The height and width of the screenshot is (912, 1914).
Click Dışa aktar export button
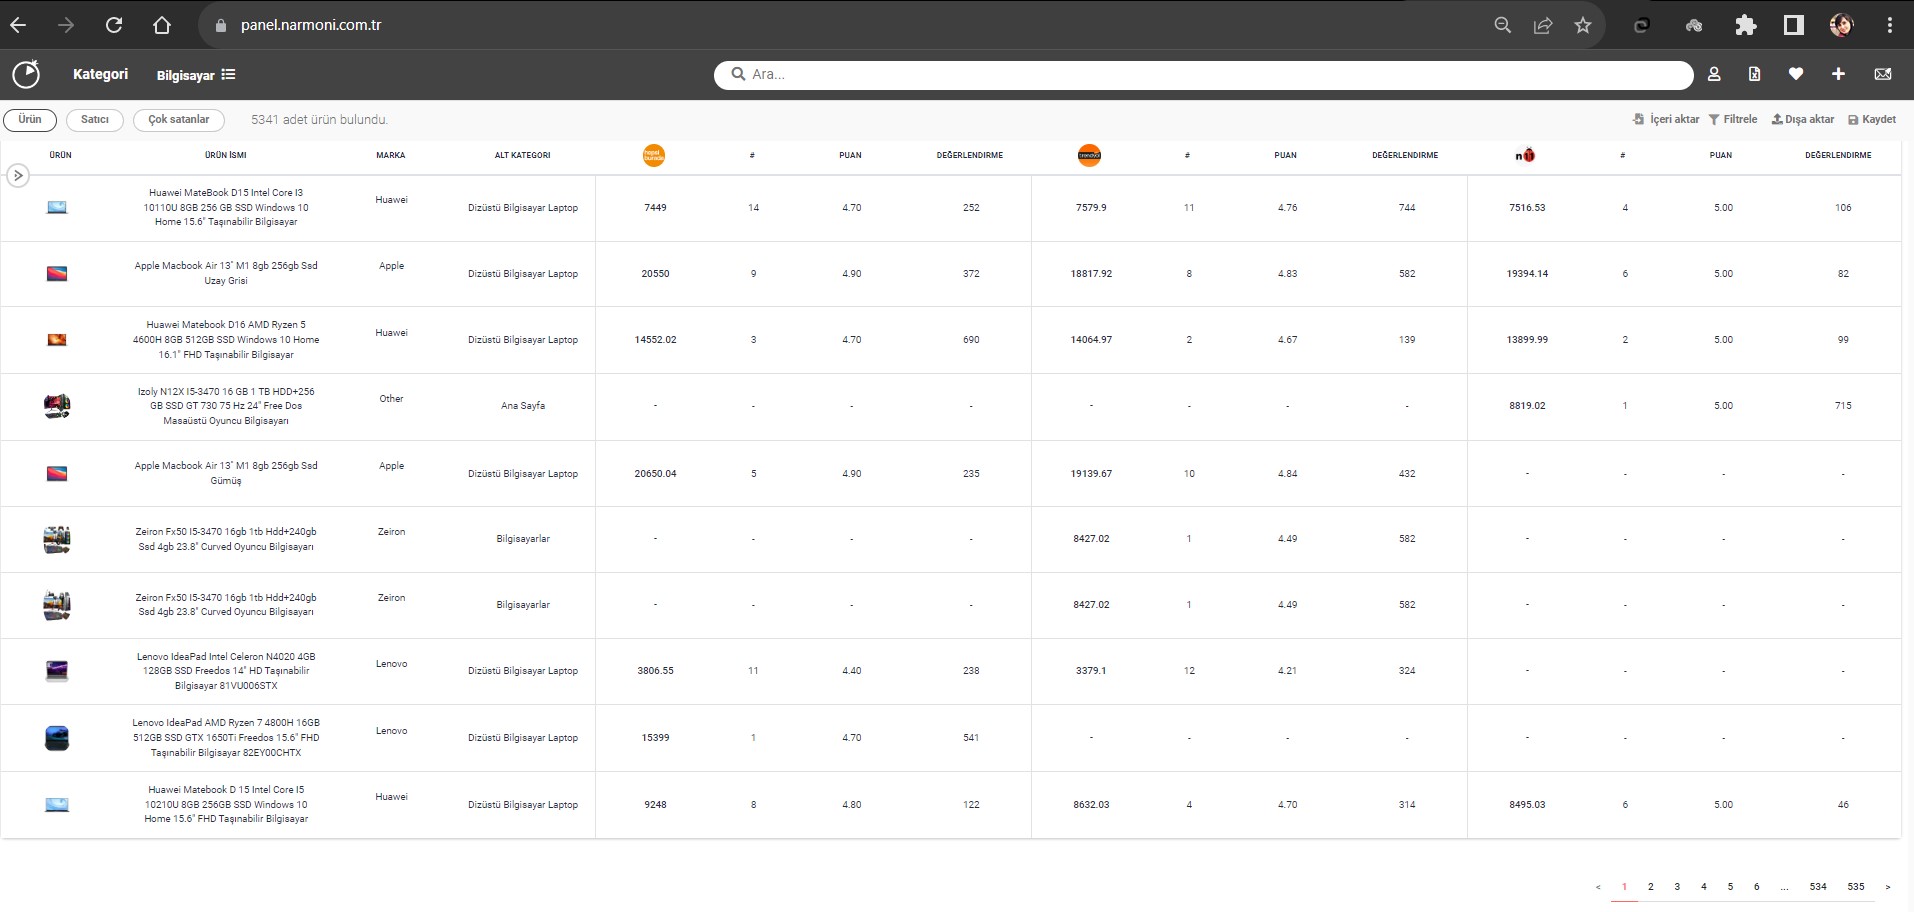(1803, 119)
